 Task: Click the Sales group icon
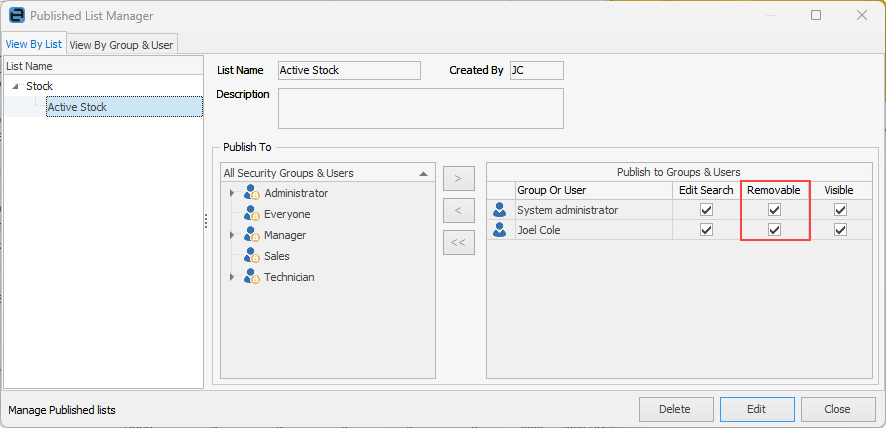tap(251, 256)
